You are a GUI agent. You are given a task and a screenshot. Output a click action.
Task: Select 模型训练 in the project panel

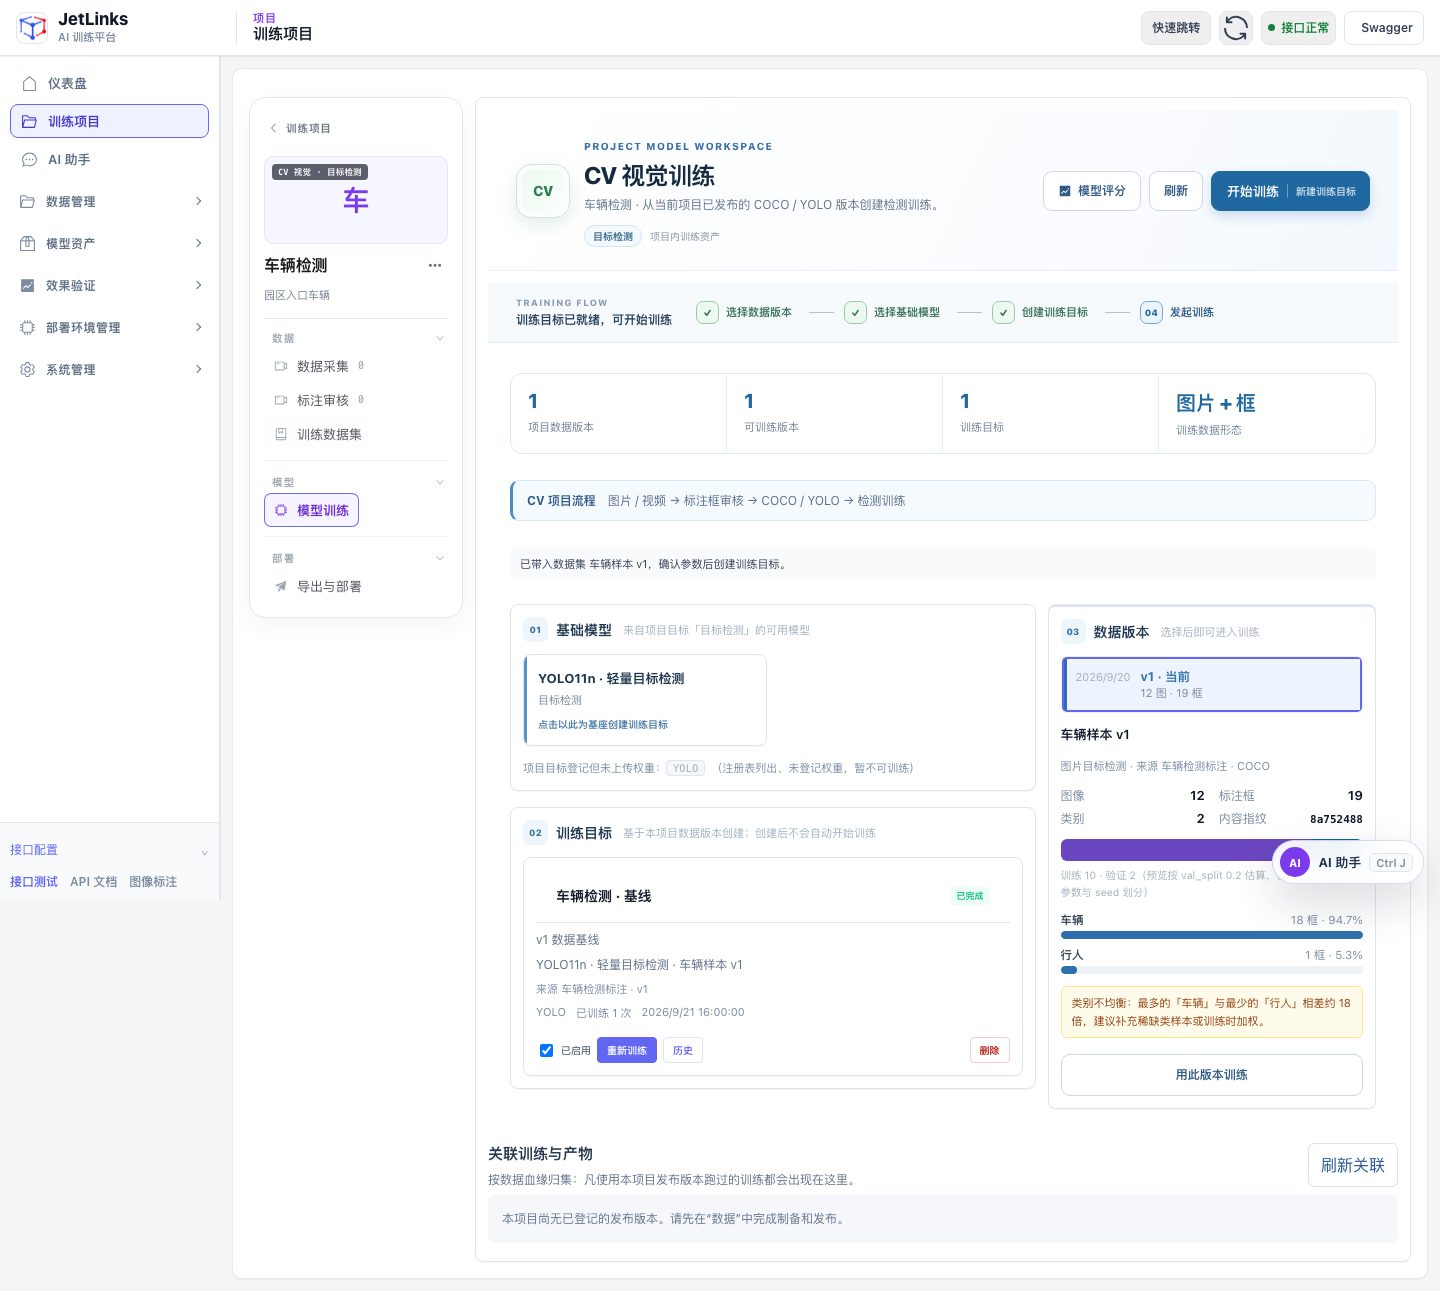tap(311, 511)
